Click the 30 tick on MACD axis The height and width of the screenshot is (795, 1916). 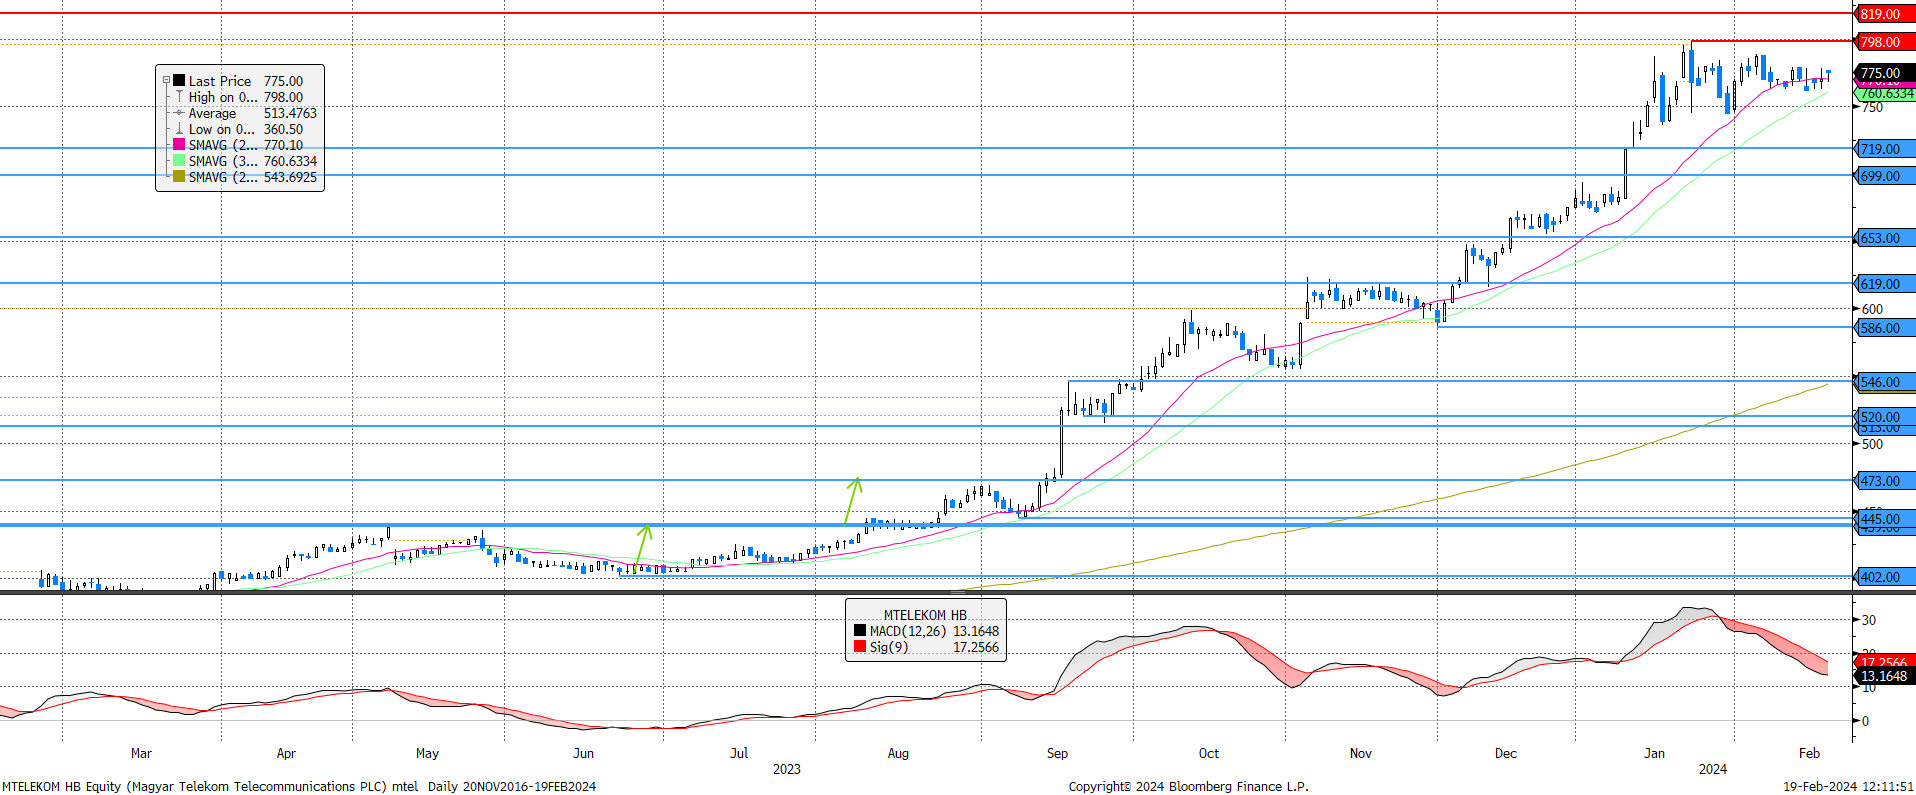tap(1868, 620)
